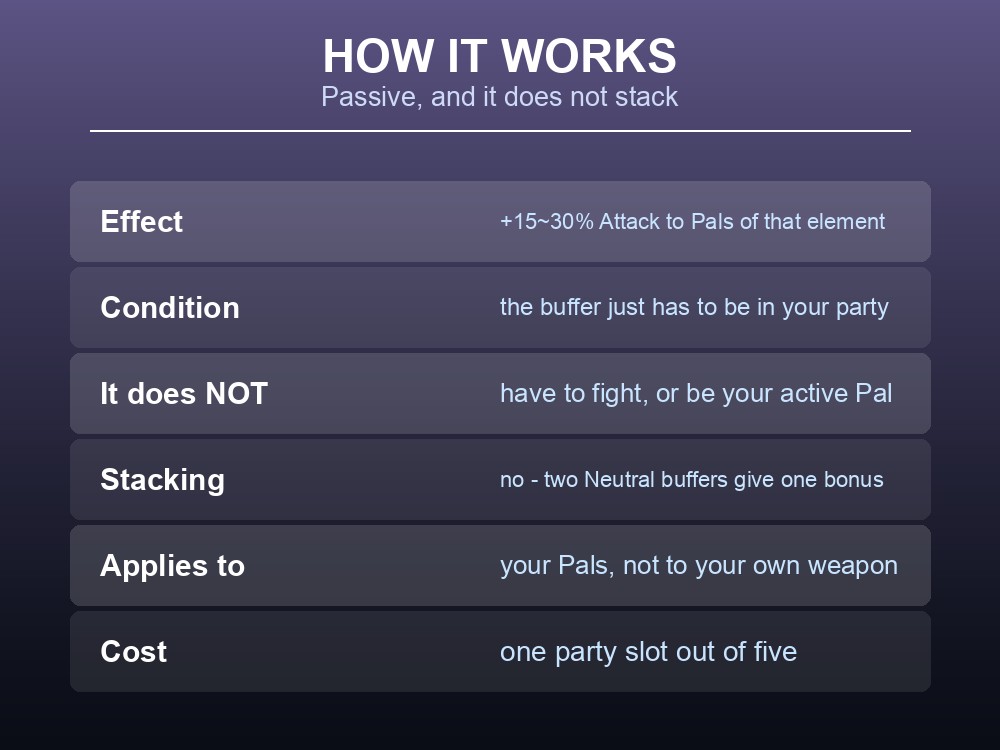Select the It does NOT label

click(184, 393)
